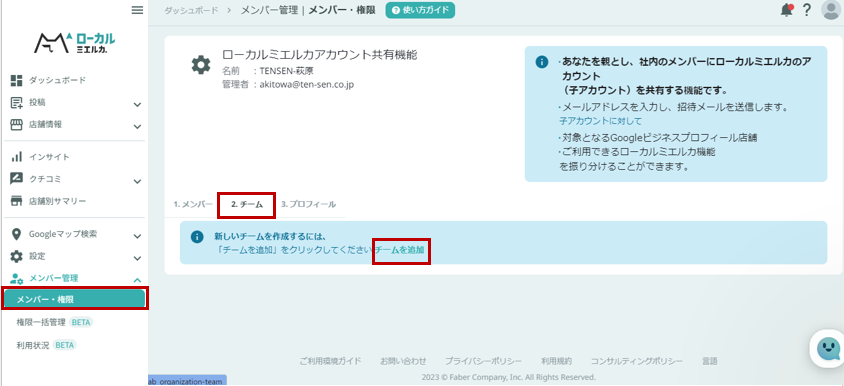Image resolution: width=844 pixels, height=386 pixels.
Task: Select the 2. チーム tab
Action: [247, 205]
